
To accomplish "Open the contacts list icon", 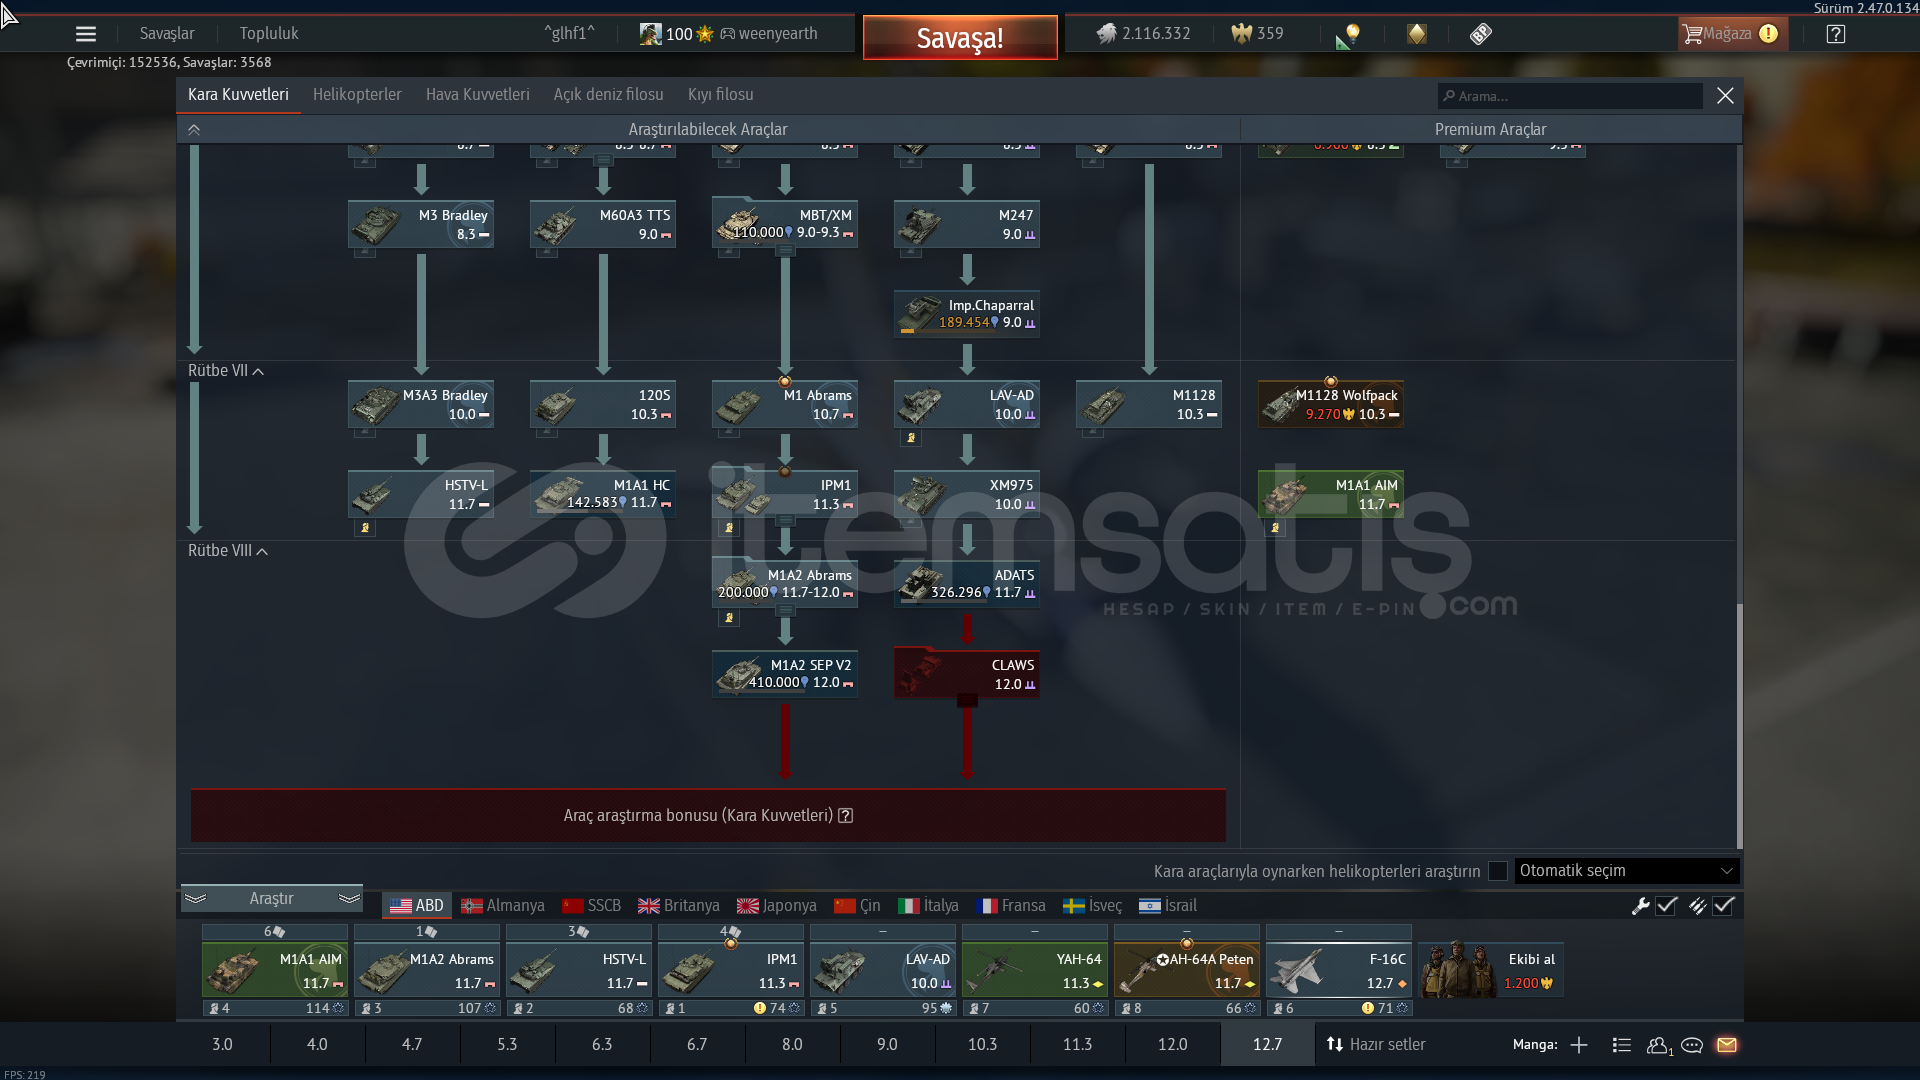I will tap(1622, 1045).
